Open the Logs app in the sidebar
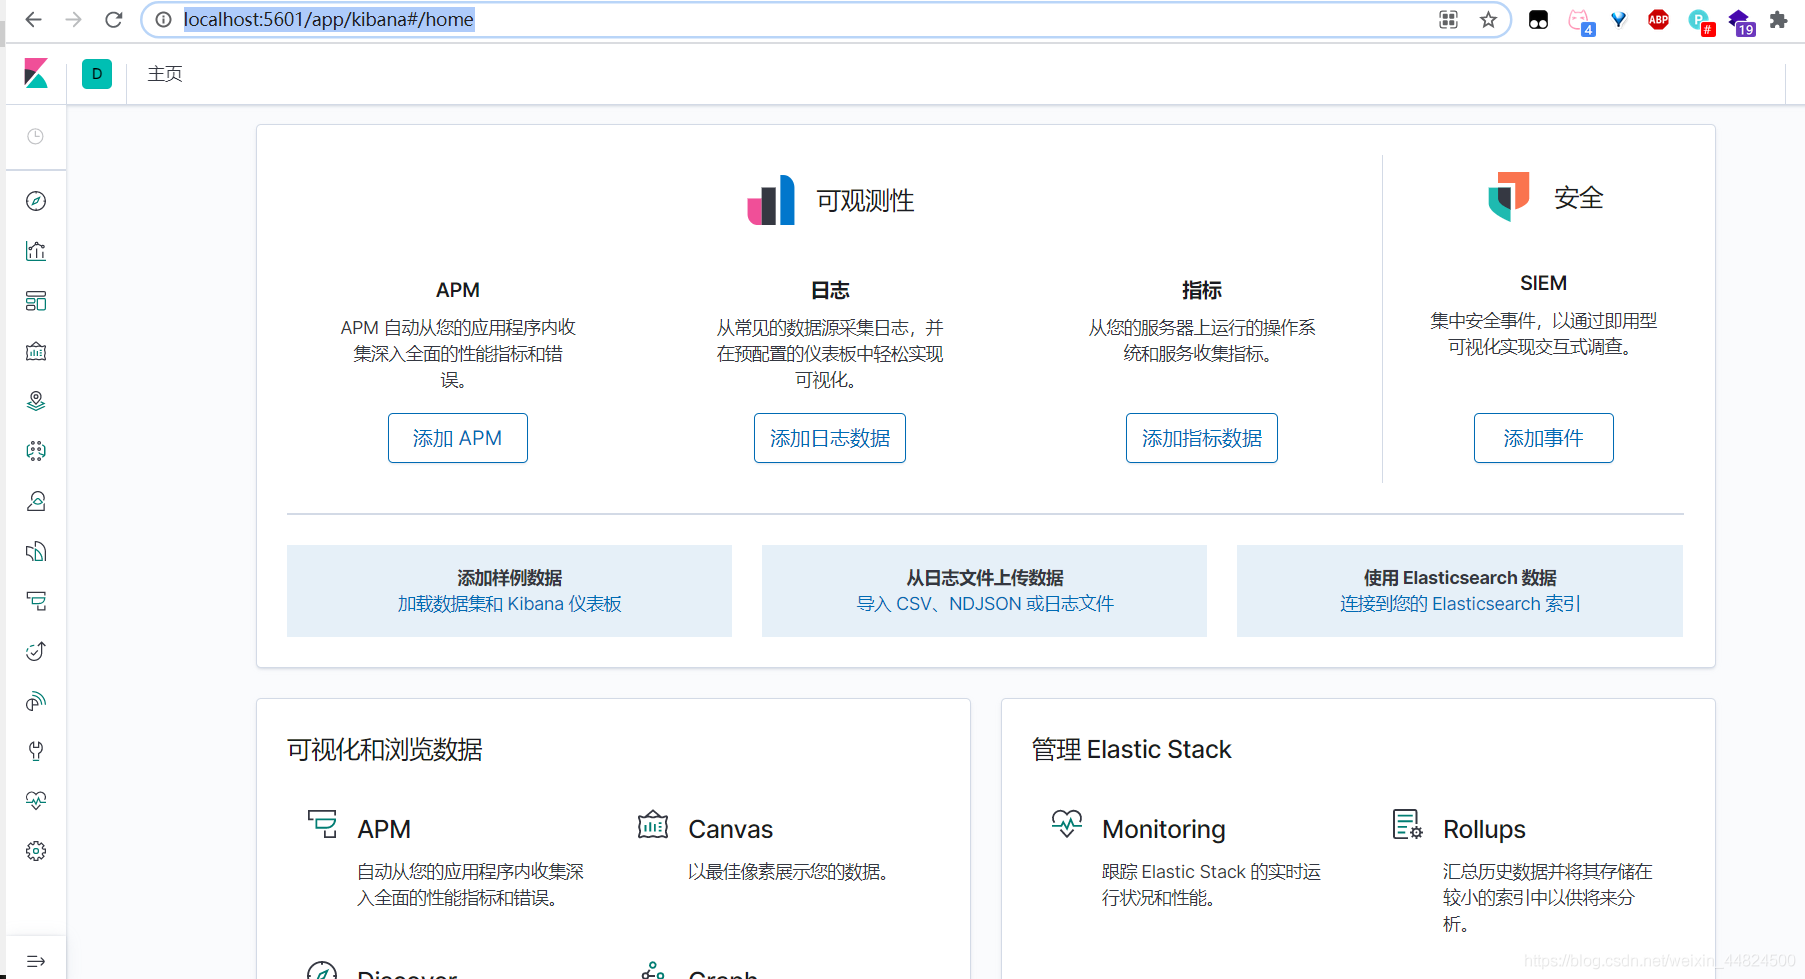 pos(36,551)
